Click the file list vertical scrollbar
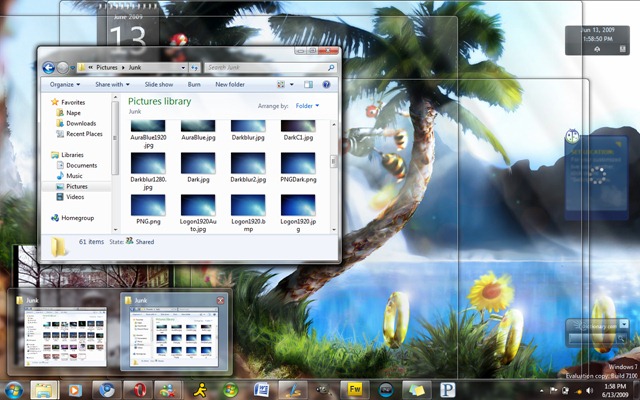Screen dimensions: 640x400 pyautogui.click(x=333, y=177)
